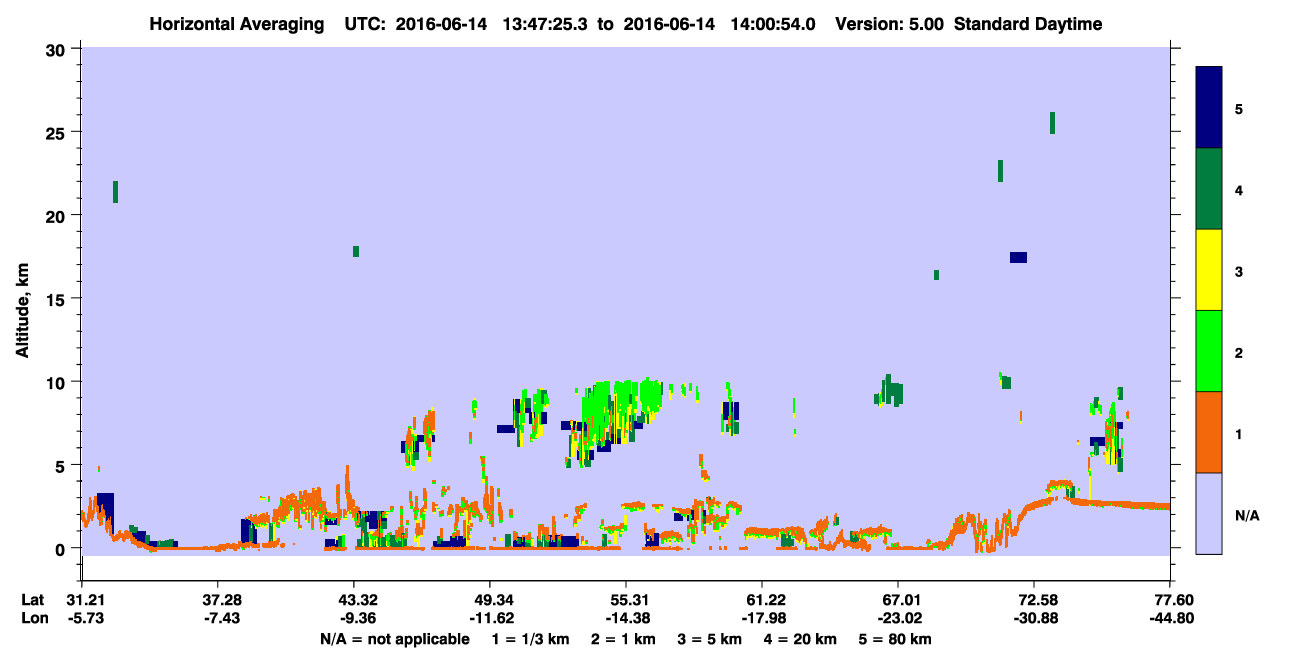This screenshot has height=667, width=1300.
Task: Click the 'Lon' row label
Action: 34,617
